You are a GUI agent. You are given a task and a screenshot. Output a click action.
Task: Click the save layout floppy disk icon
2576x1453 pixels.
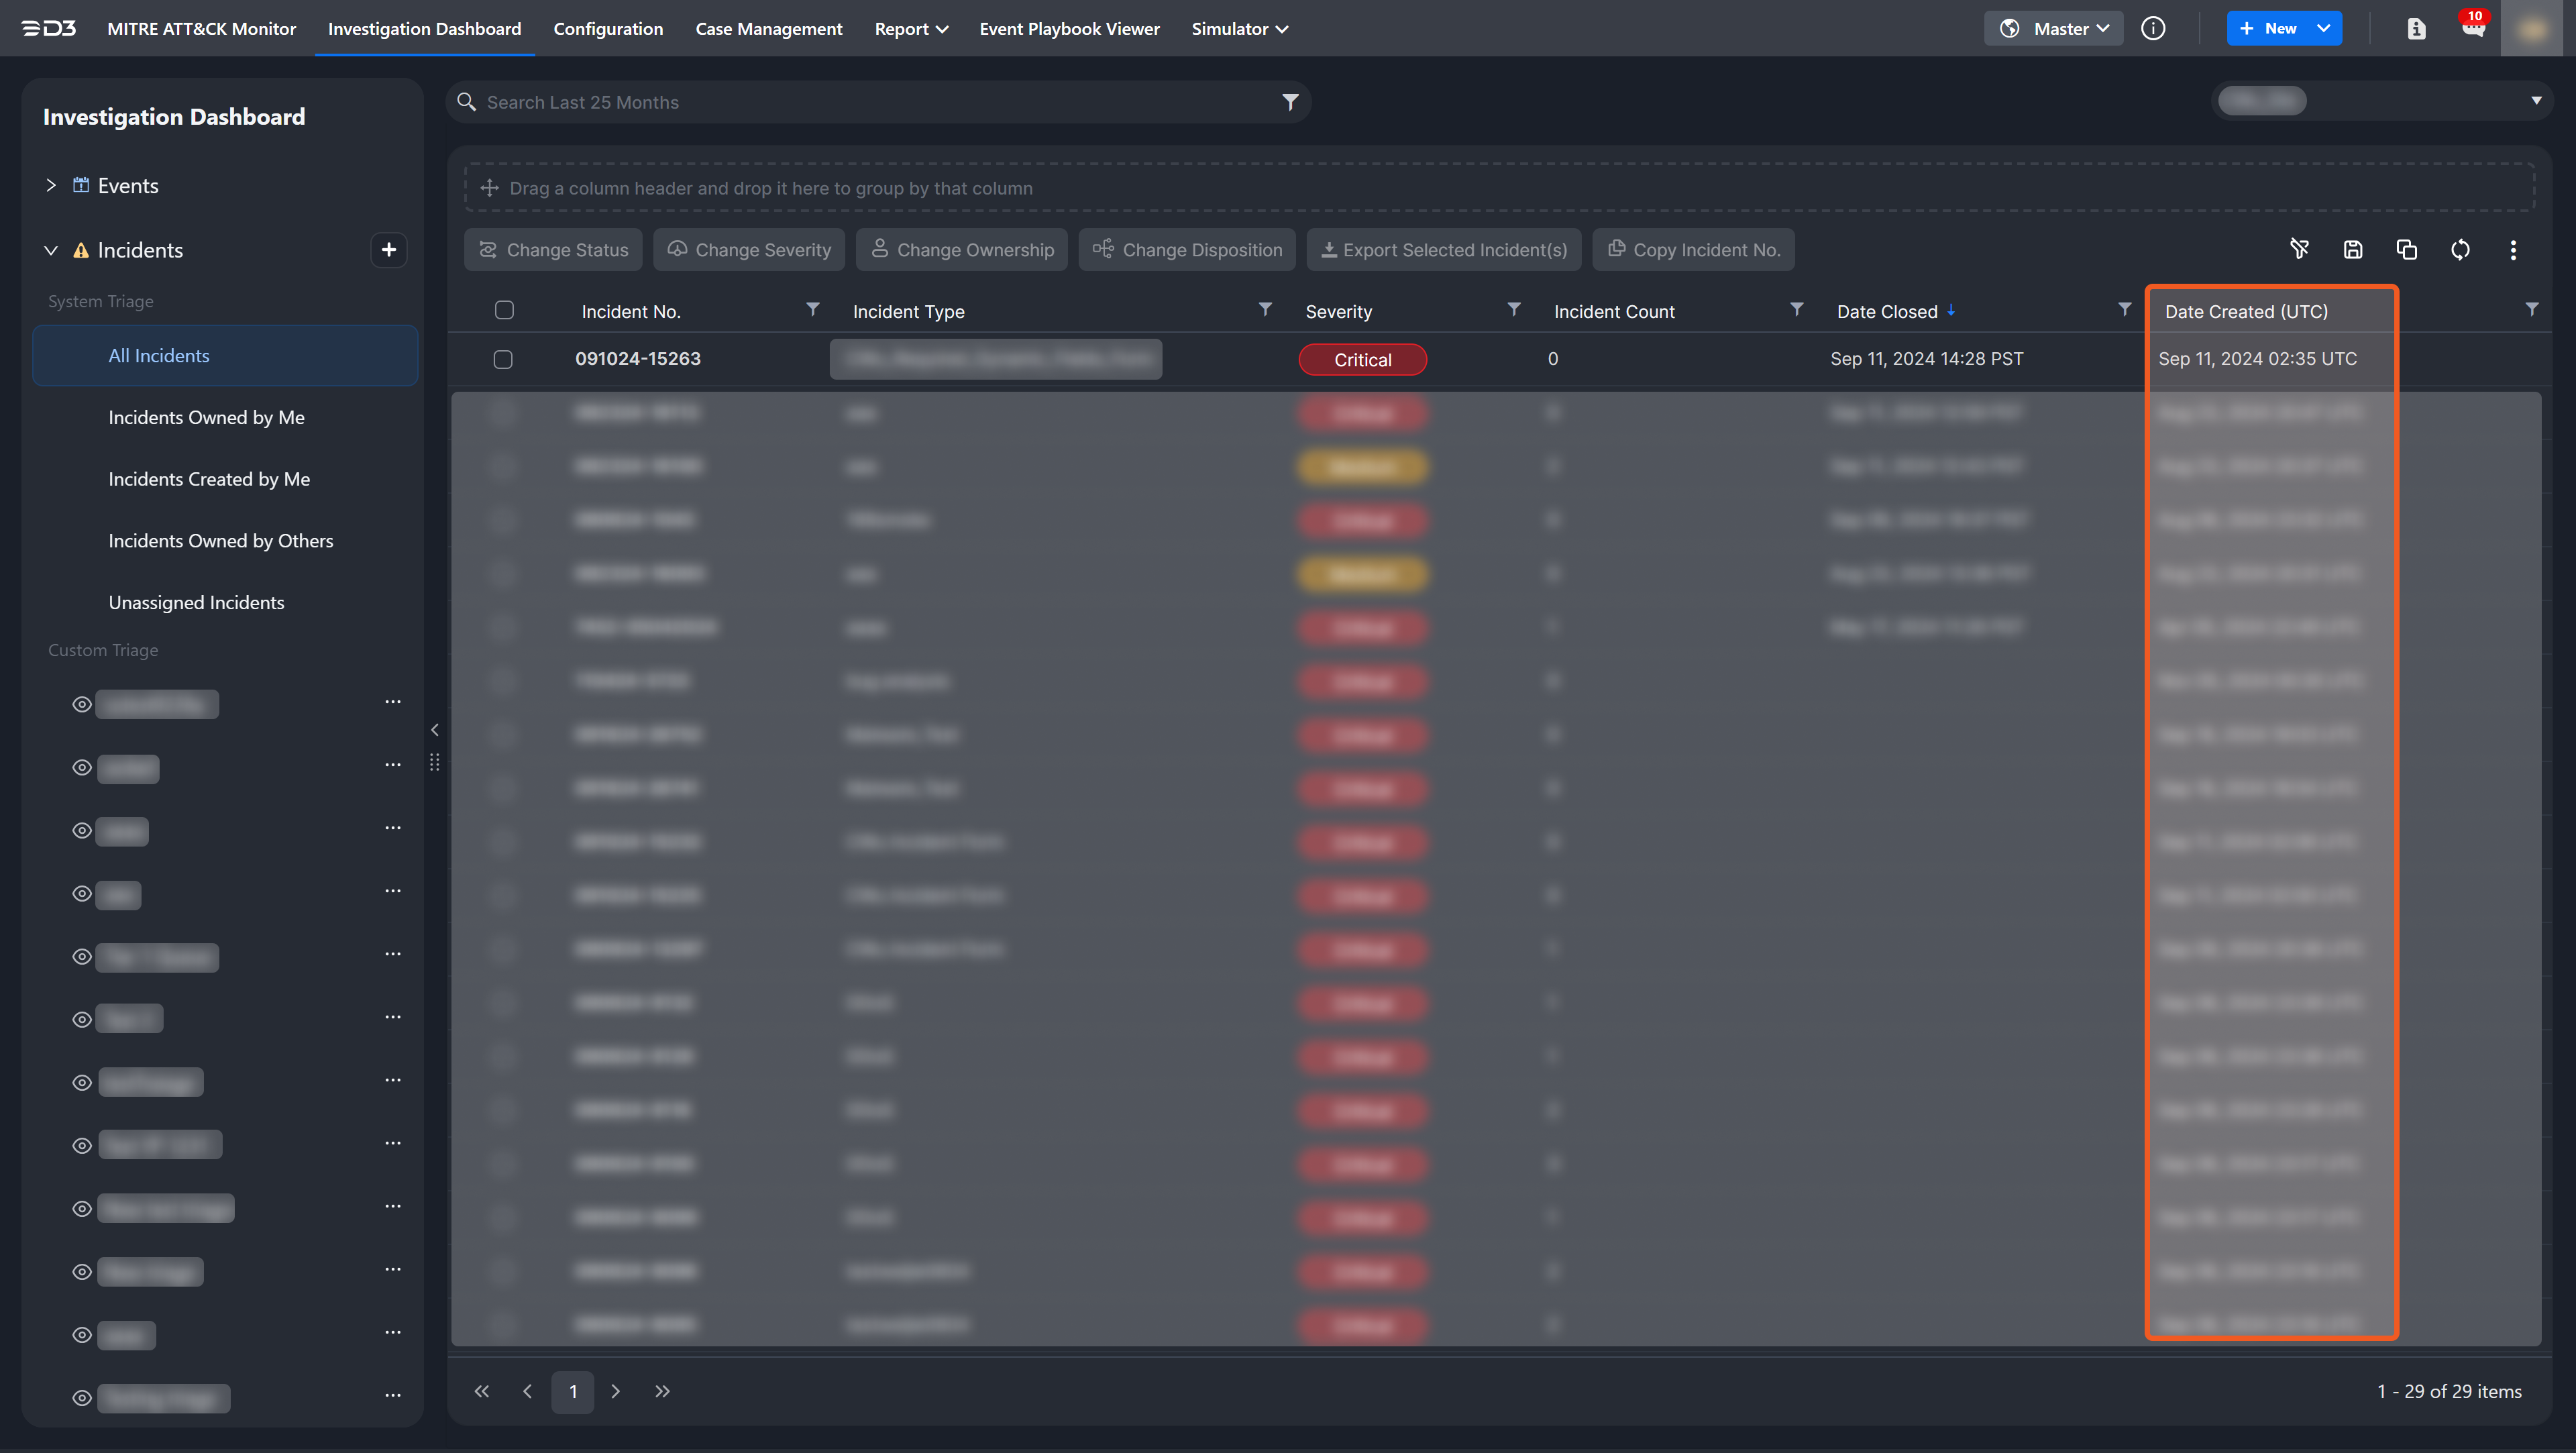[2353, 249]
